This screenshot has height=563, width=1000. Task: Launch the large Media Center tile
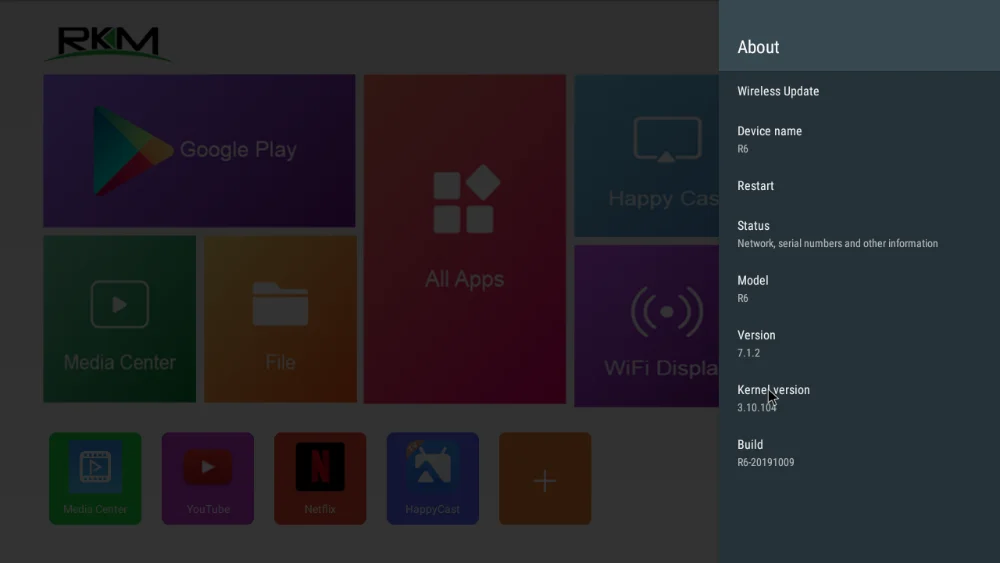119,319
